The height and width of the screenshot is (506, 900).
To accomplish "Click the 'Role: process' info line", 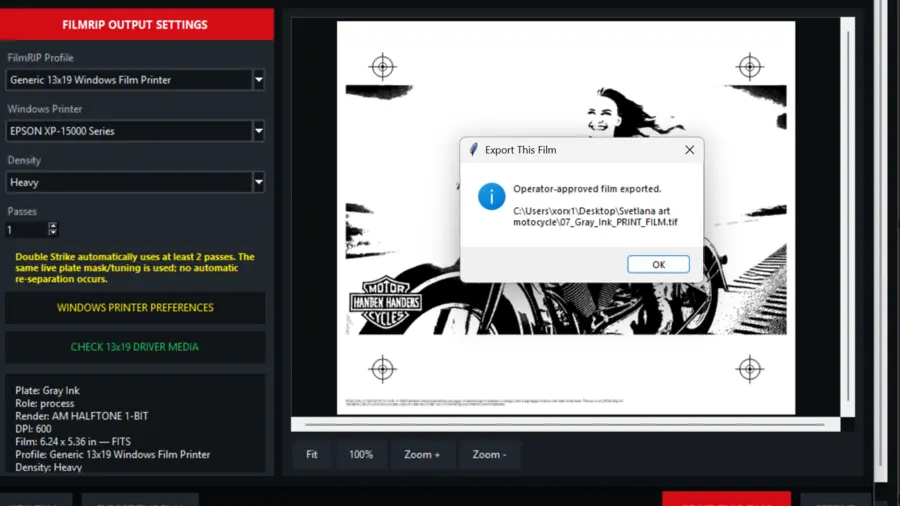I will [x=45, y=403].
